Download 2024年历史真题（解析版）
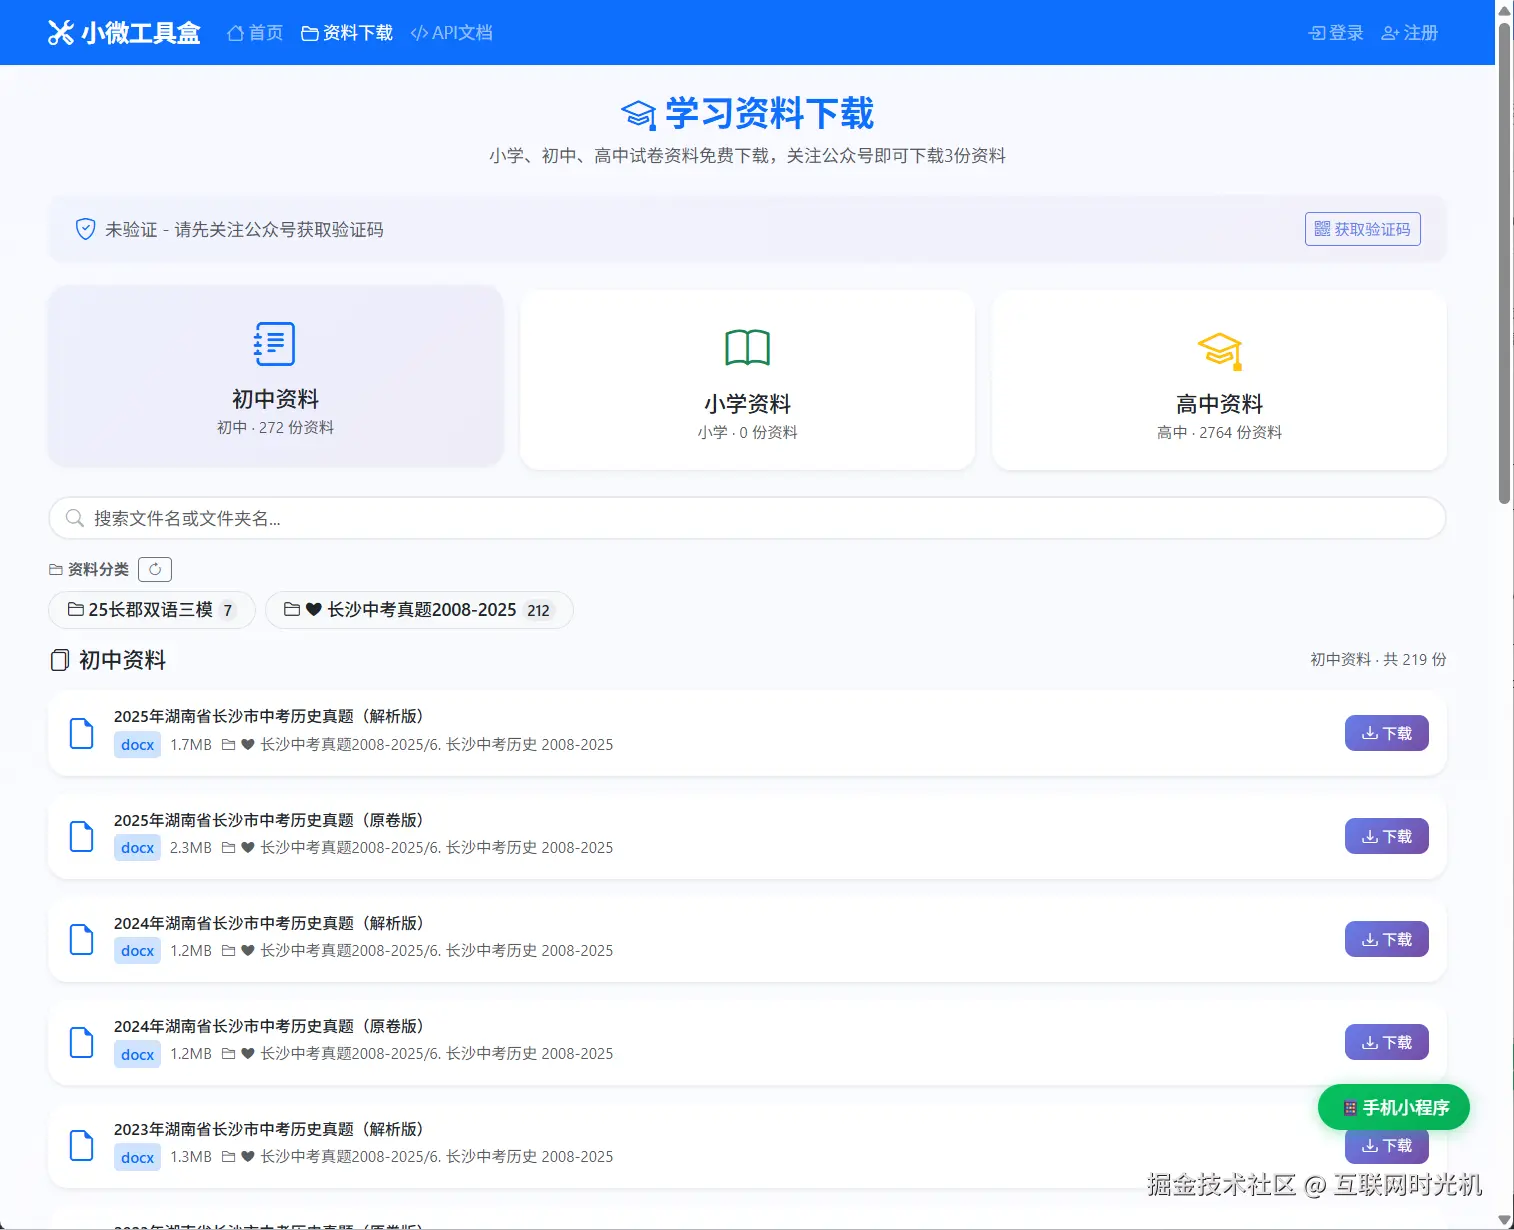The width and height of the screenshot is (1514, 1230). pyautogui.click(x=1386, y=939)
